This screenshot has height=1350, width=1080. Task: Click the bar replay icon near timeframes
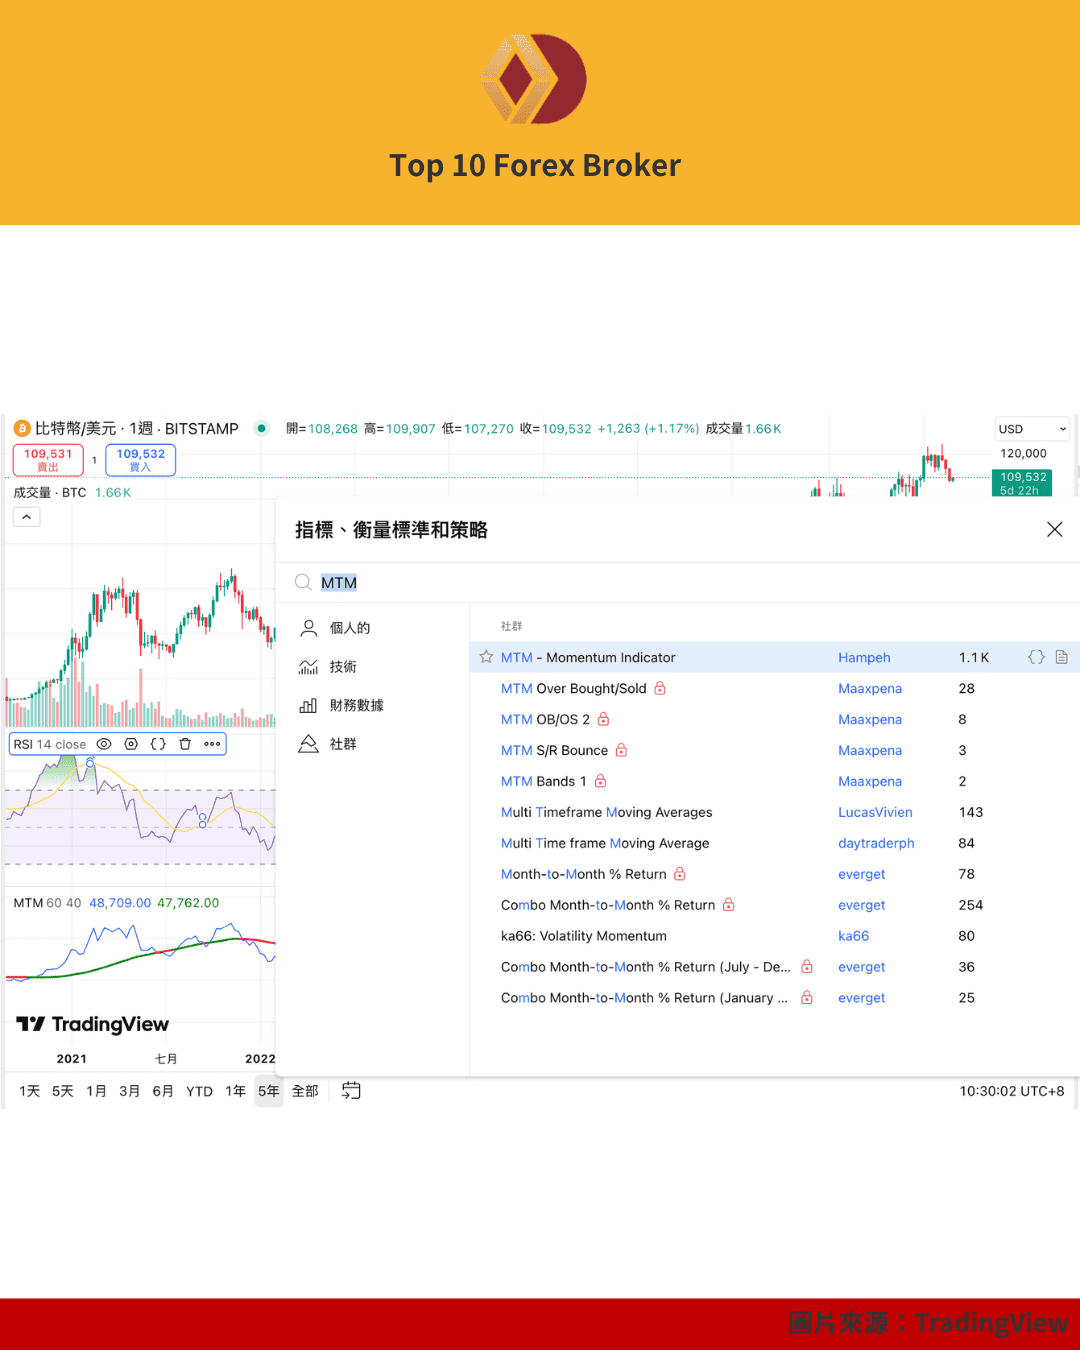(350, 1091)
